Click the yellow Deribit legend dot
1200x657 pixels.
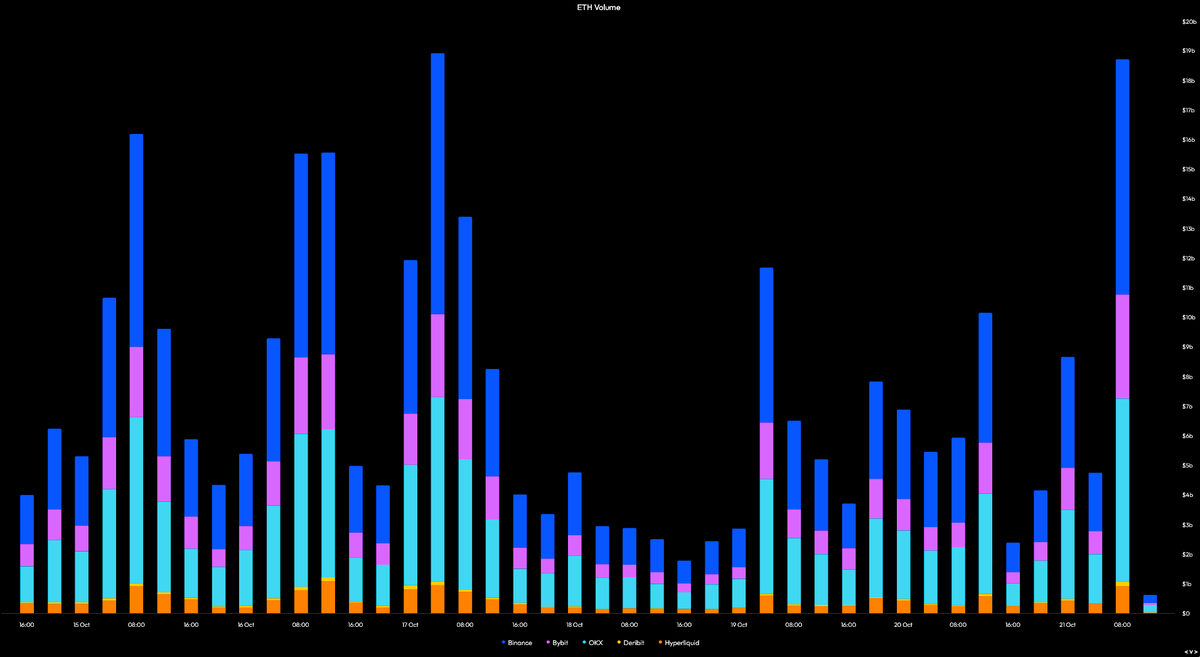(x=618, y=643)
